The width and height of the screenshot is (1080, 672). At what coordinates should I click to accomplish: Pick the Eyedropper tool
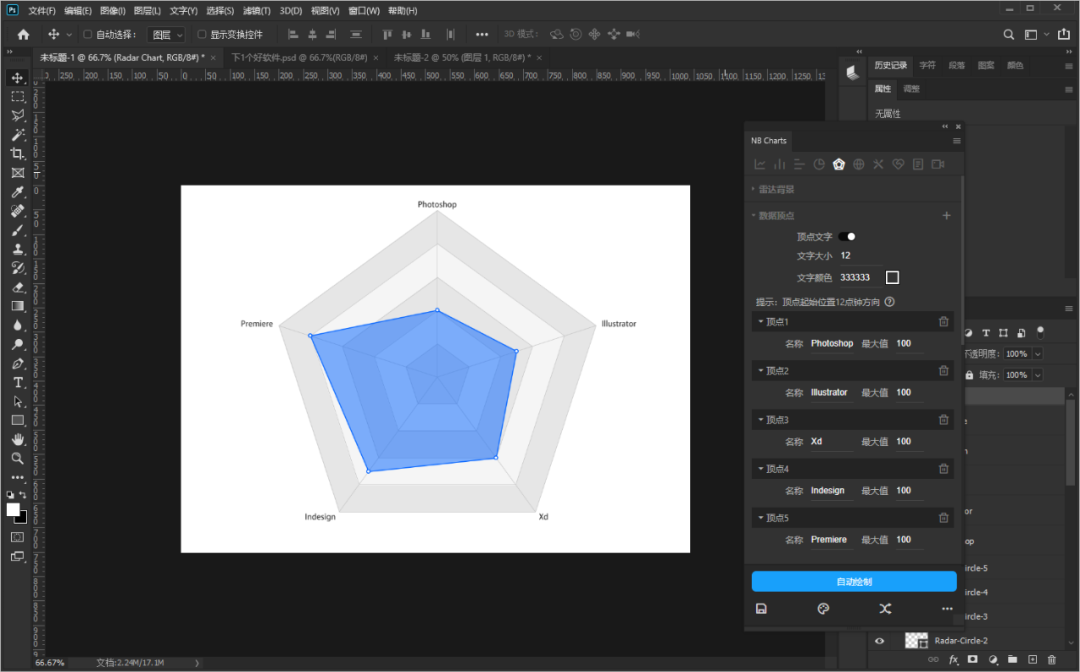(x=18, y=192)
